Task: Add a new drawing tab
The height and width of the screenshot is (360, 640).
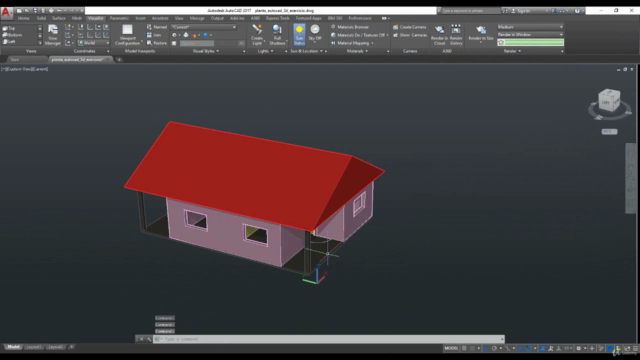Action: pyautogui.click(x=119, y=60)
